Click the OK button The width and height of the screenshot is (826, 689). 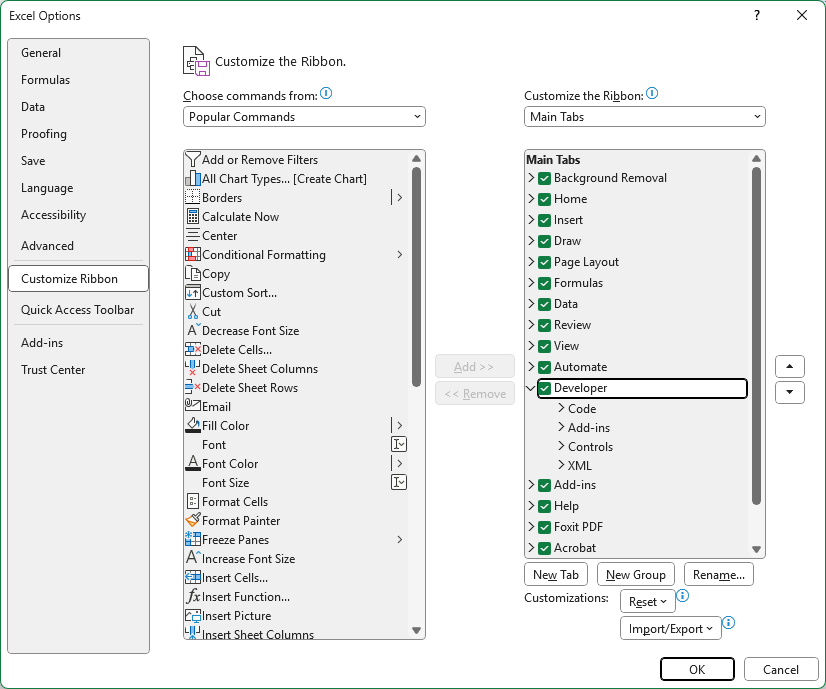pyautogui.click(x=697, y=669)
